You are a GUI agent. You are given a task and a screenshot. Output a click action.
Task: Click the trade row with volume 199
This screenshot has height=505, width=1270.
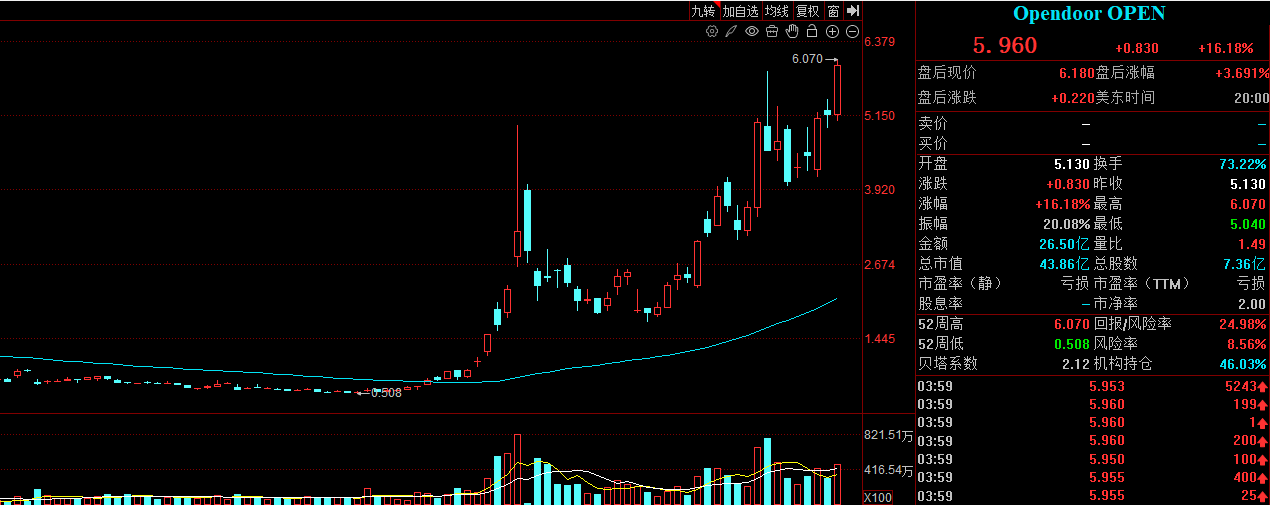pyautogui.click(x=1092, y=405)
